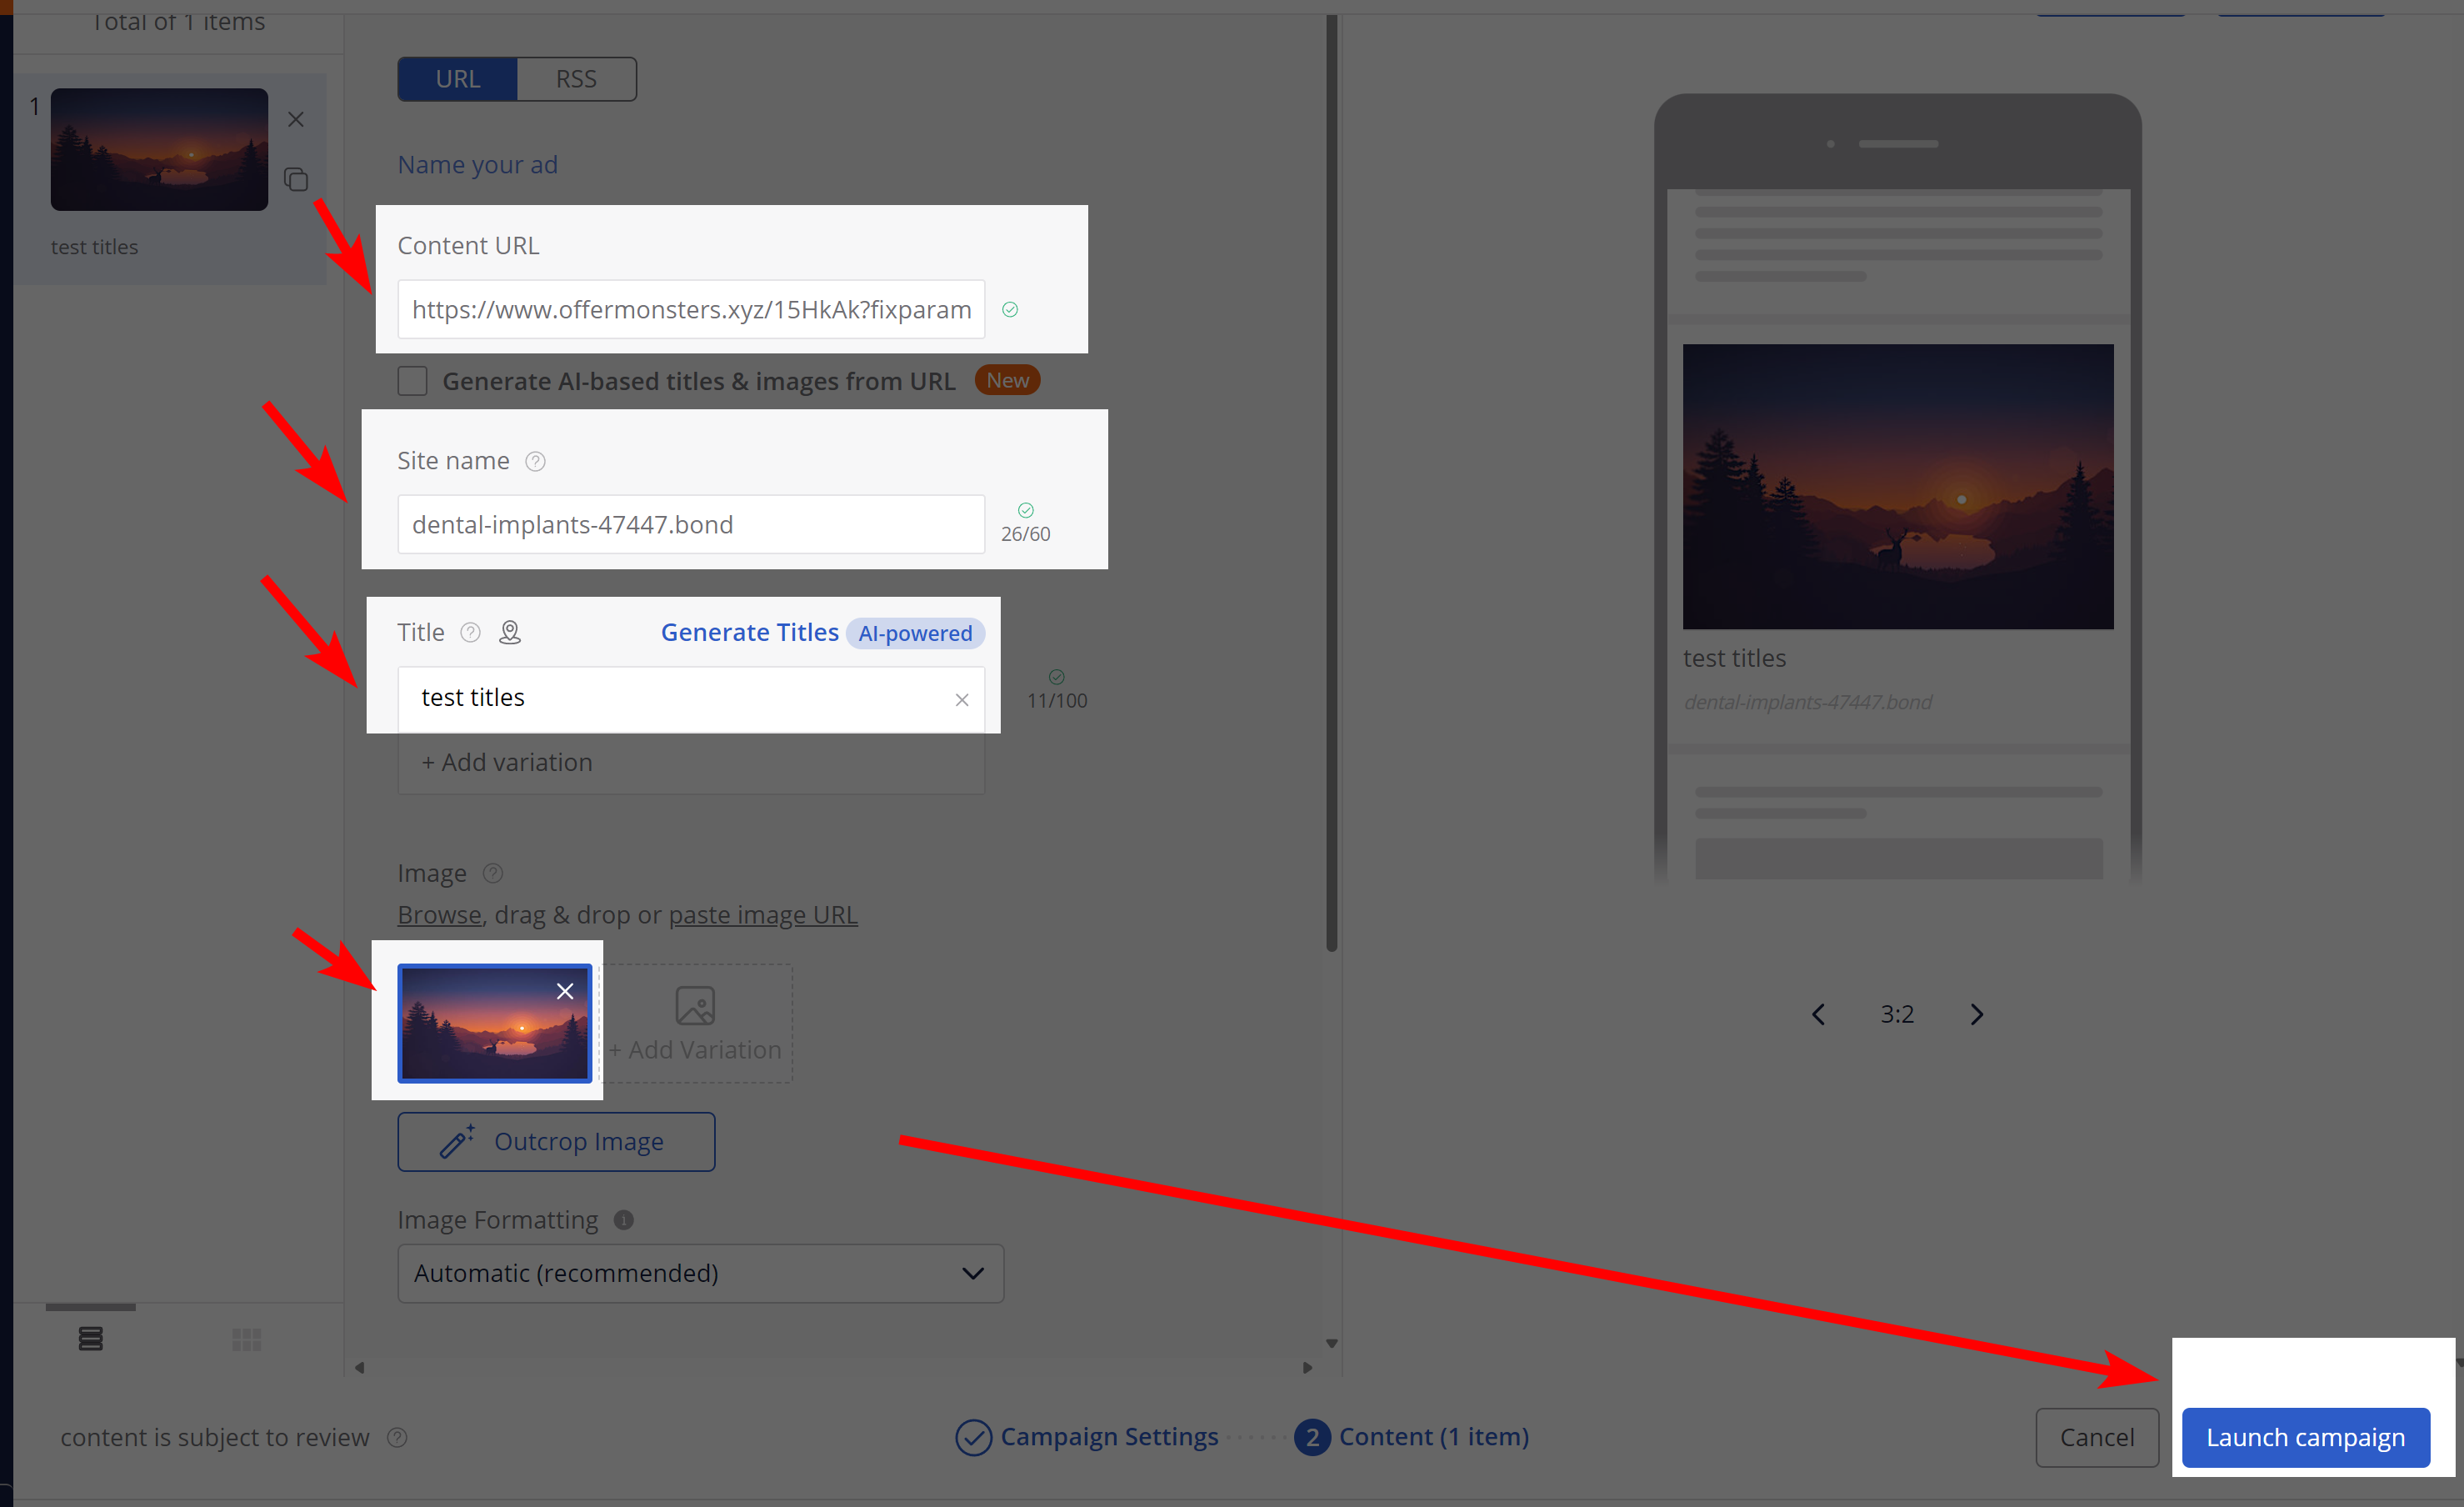Remove the uploaded sunset image
The height and width of the screenshot is (1507, 2464).
(x=565, y=991)
